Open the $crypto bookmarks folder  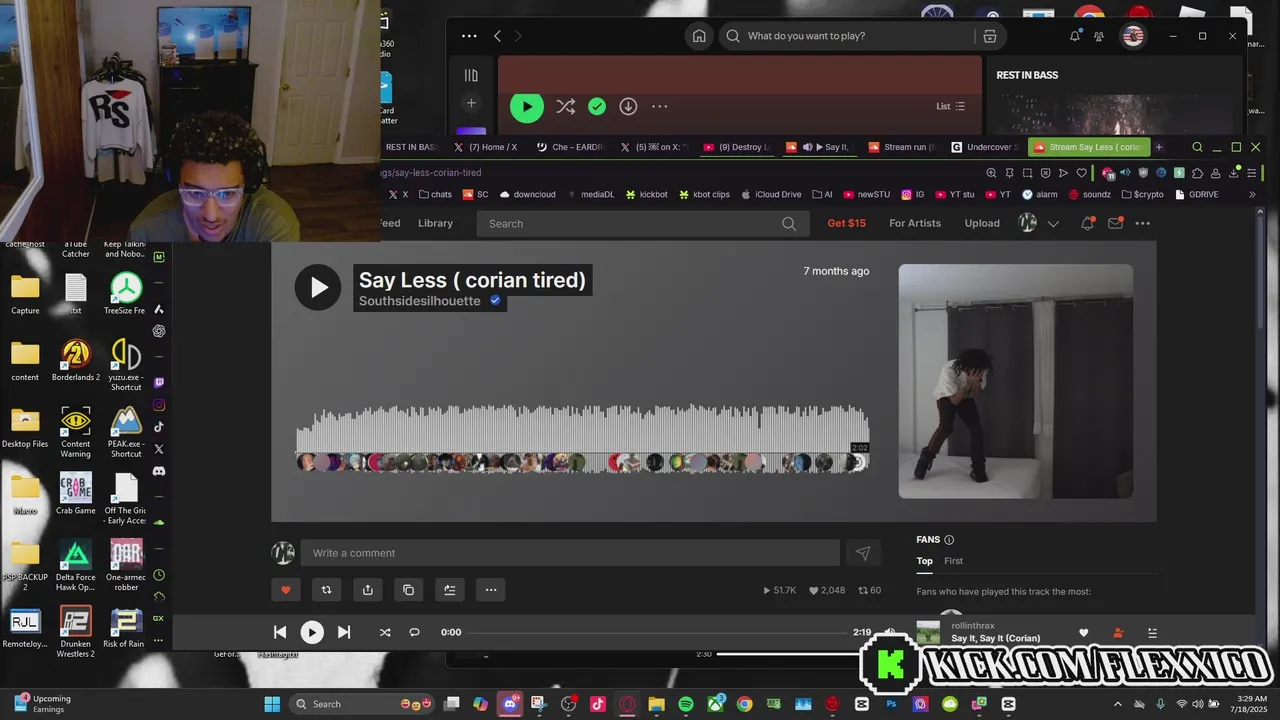pos(1142,195)
